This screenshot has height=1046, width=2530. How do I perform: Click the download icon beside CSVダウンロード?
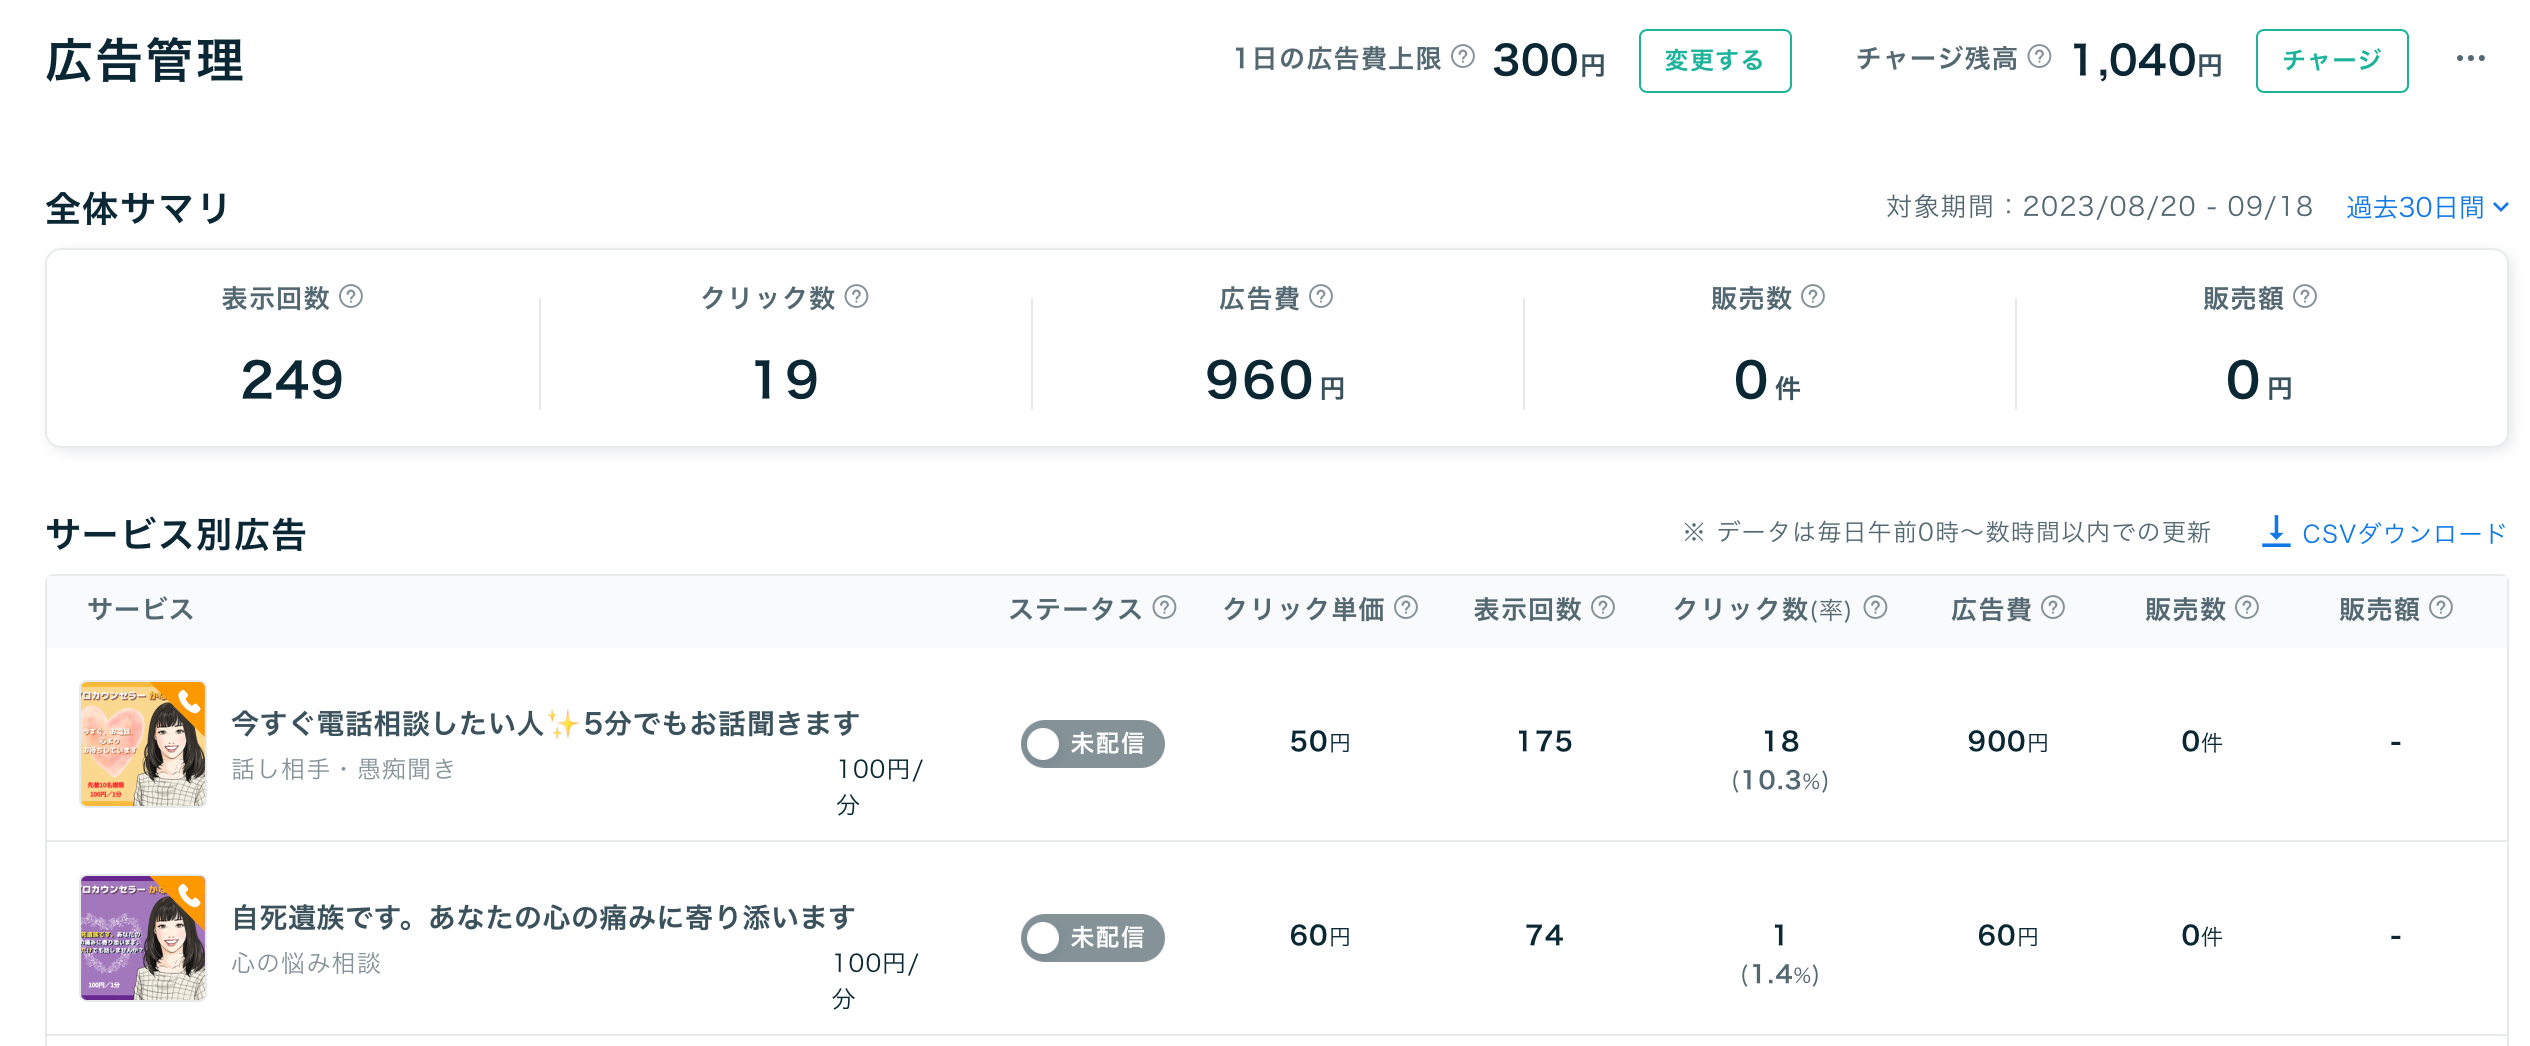pyautogui.click(x=2276, y=532)
